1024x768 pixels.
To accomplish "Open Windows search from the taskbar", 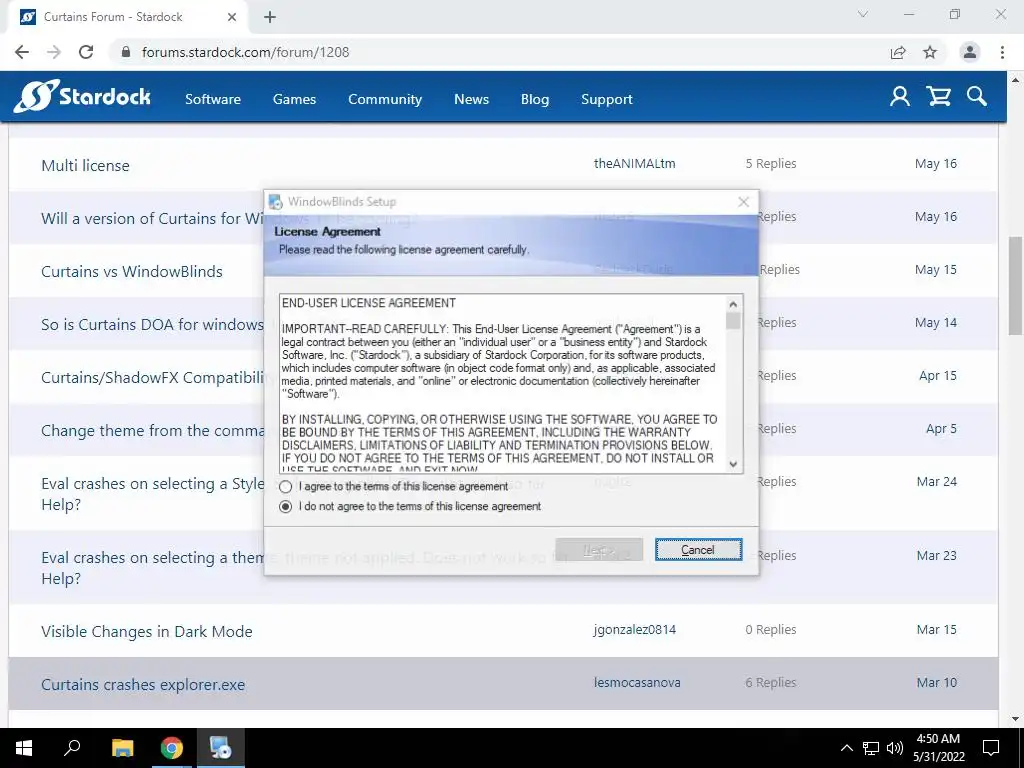I will pos(72,748).
